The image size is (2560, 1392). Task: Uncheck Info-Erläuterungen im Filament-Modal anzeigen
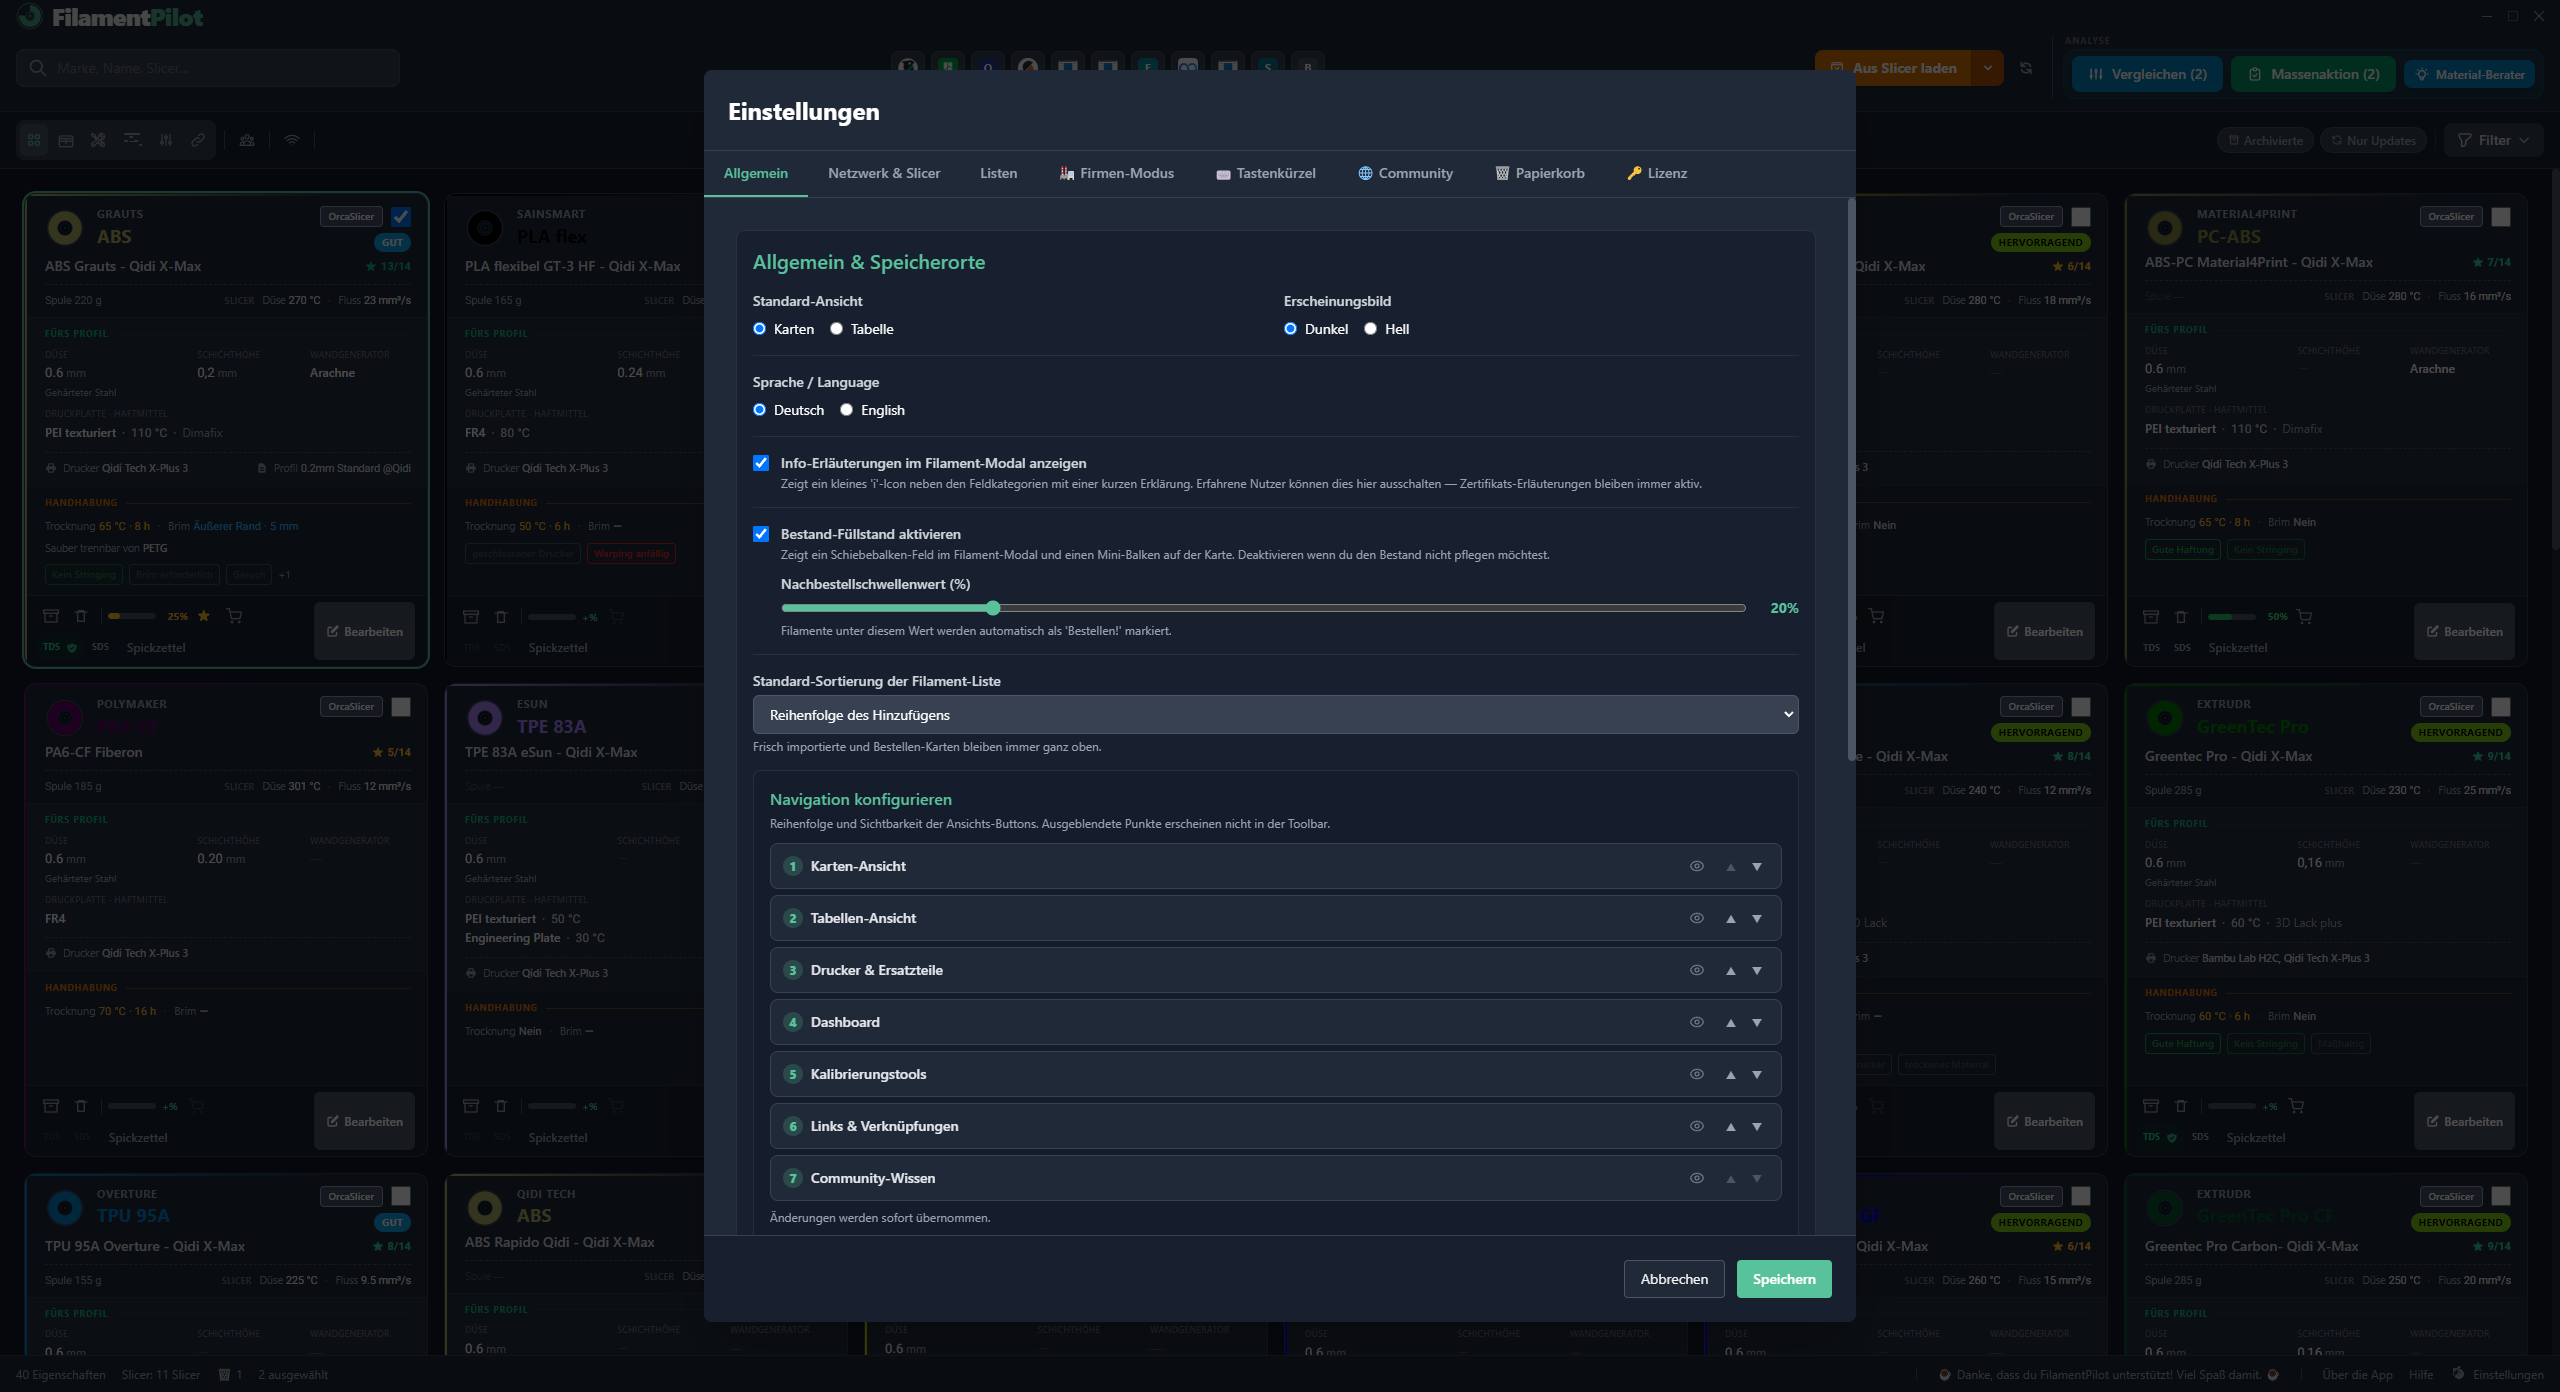click(x=761, y=463)
